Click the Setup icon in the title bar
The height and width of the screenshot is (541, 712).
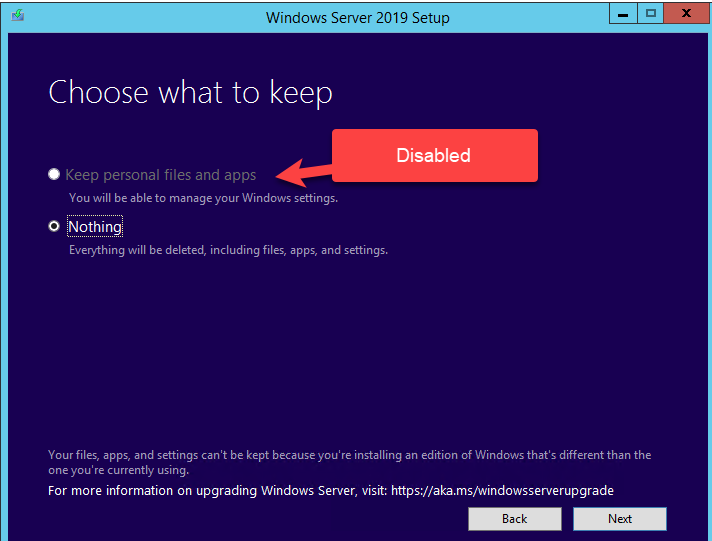(x=18, y=16)
